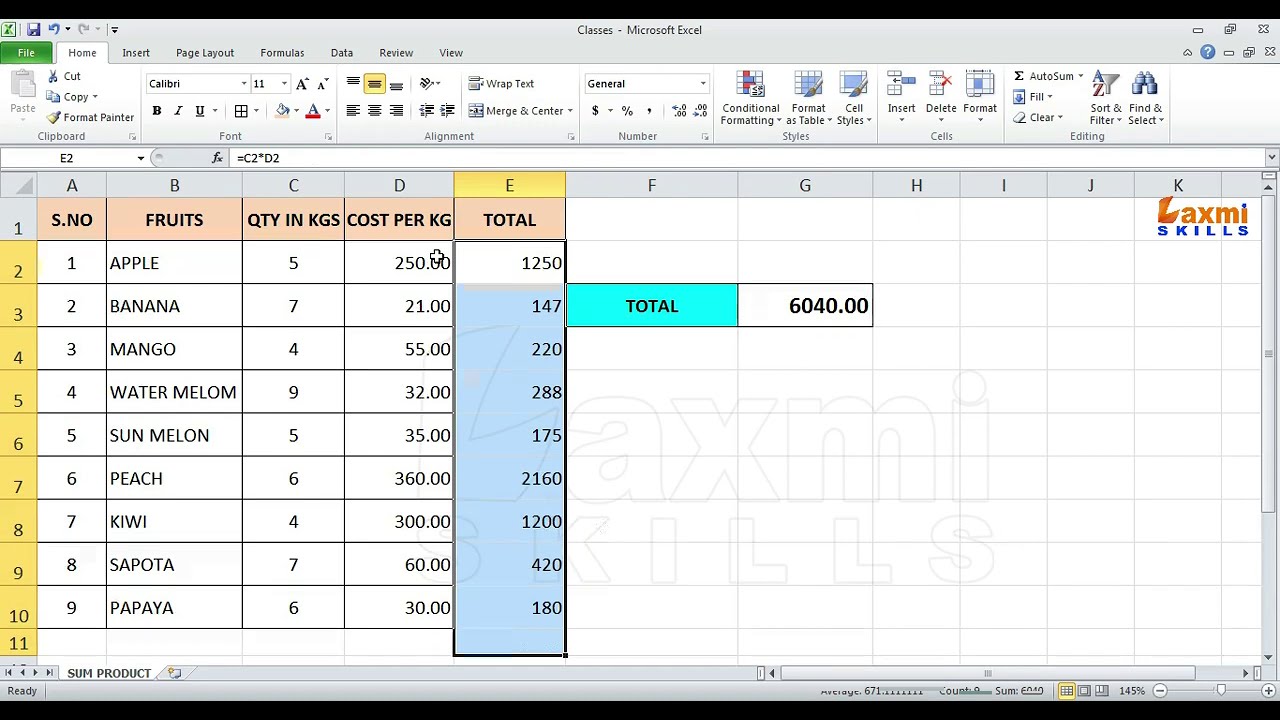Open Cell Styles gallery
1280x720 pixels.
[x=853, y=98]
